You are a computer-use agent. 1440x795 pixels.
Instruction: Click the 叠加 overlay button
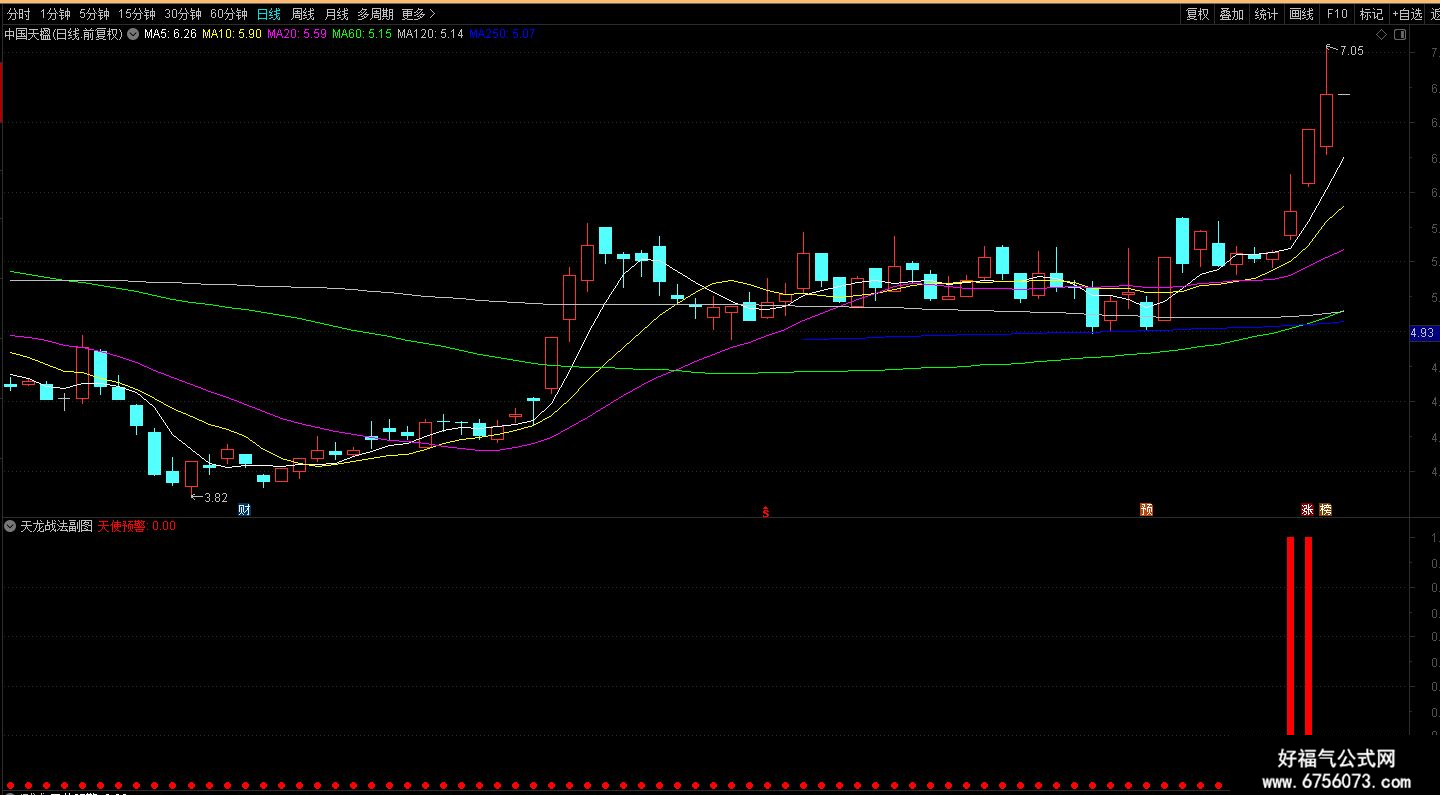click(1231, 14)
